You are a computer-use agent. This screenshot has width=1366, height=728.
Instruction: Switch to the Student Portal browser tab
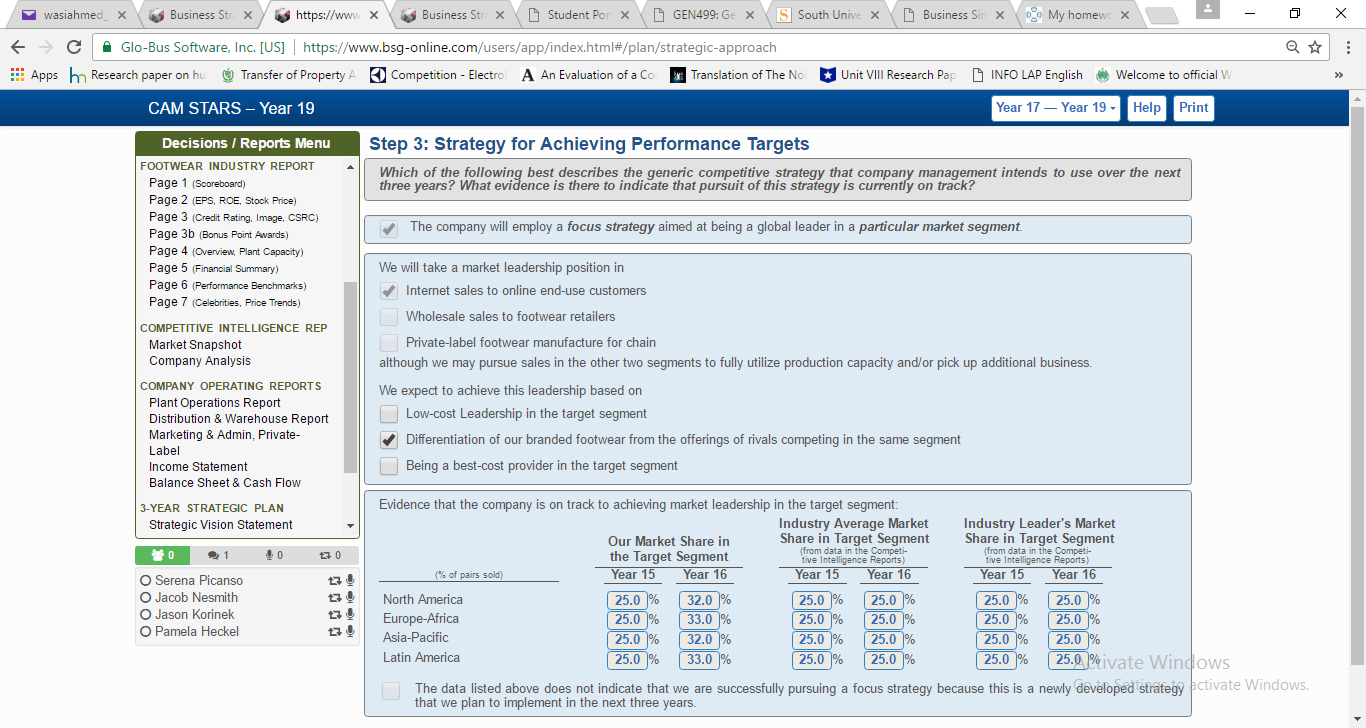tap(578, 15)
